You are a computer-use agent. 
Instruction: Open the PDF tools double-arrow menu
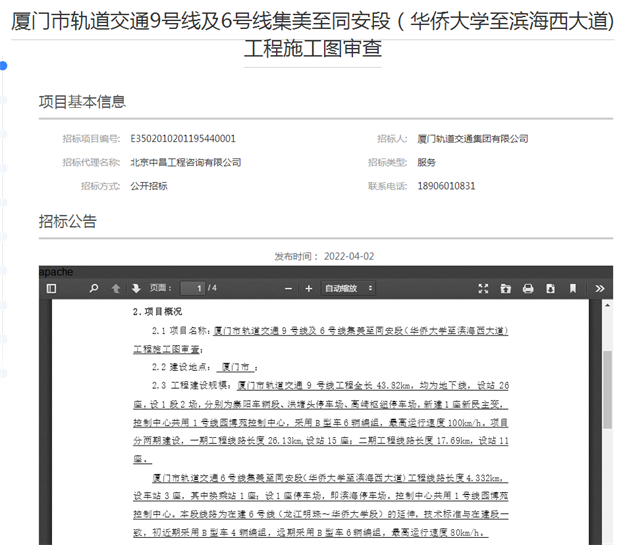pos(600,289)
